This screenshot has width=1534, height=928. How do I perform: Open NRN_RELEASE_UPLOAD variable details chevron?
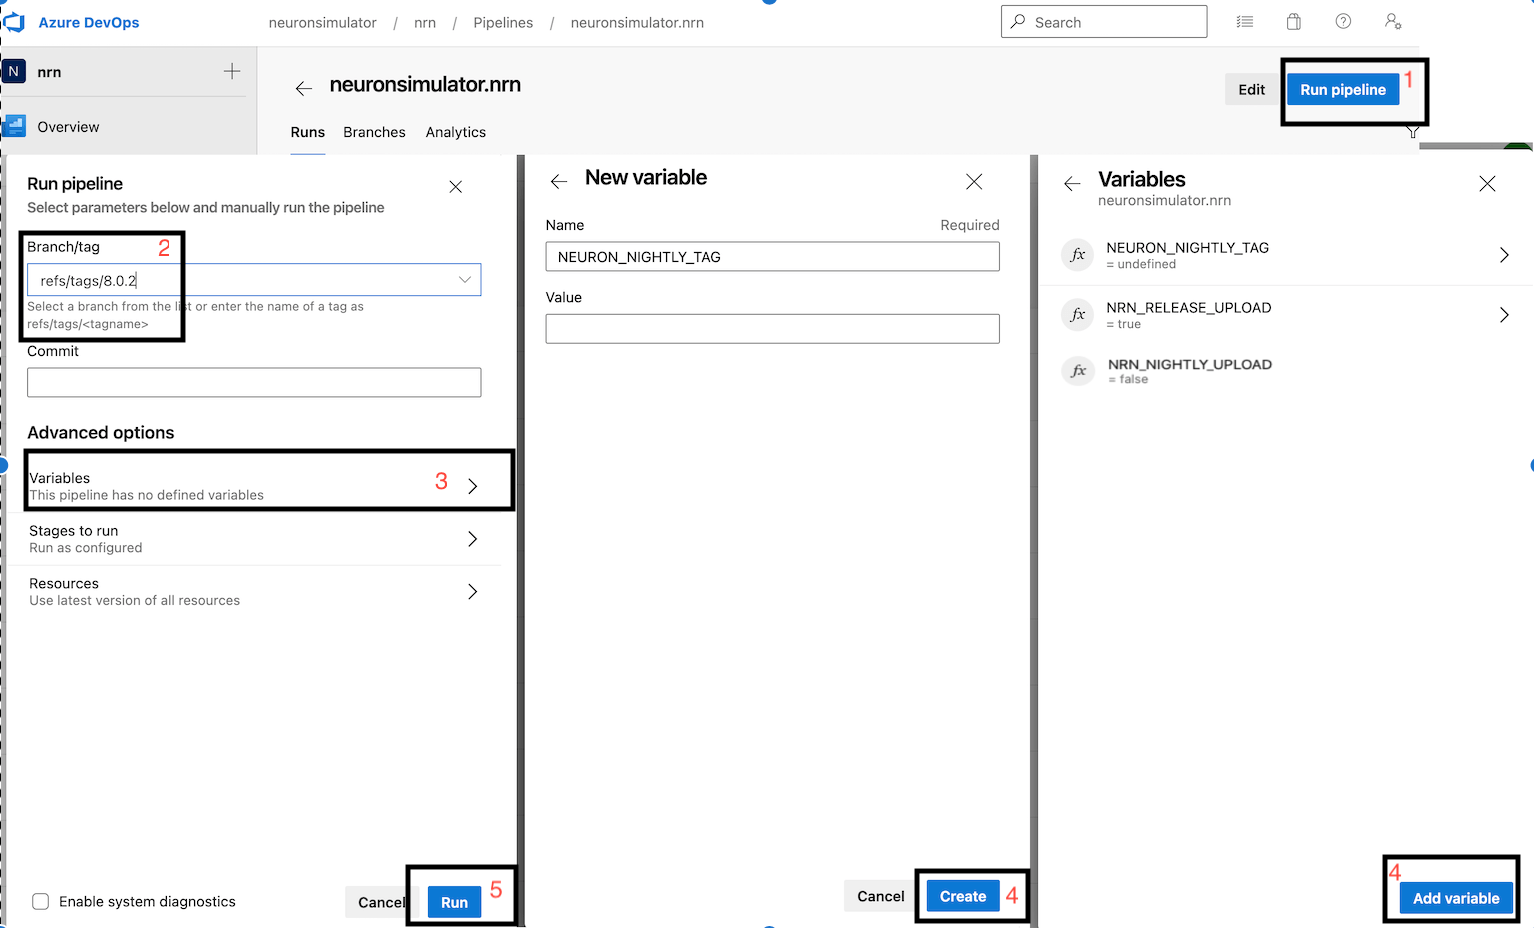point(1504,315)
